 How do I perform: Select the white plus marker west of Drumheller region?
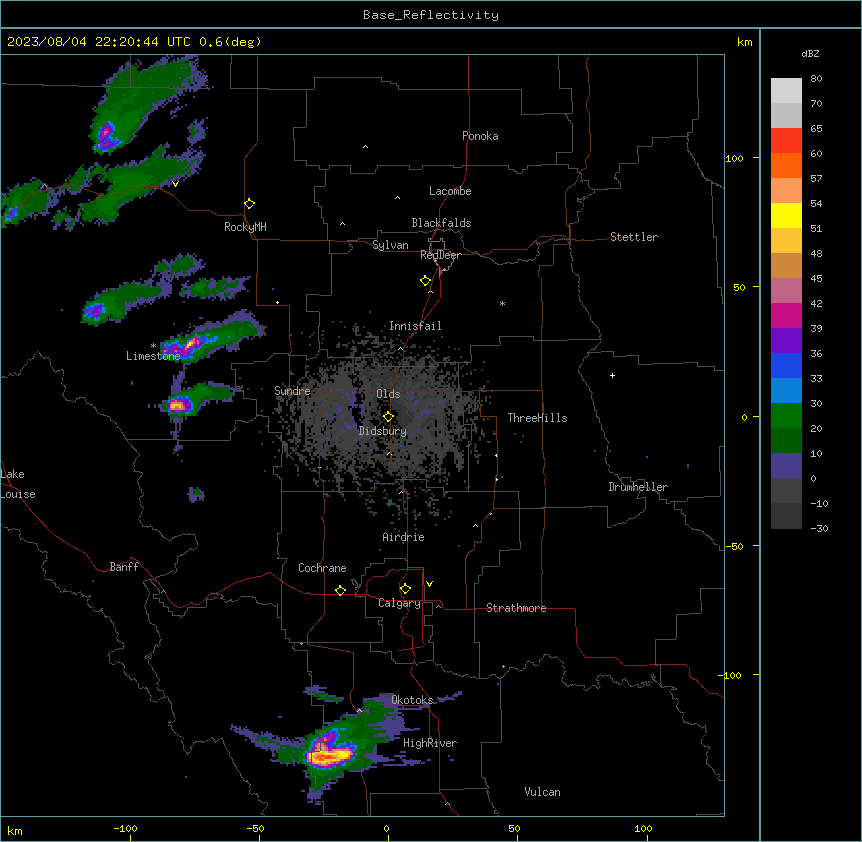point(612,375)
